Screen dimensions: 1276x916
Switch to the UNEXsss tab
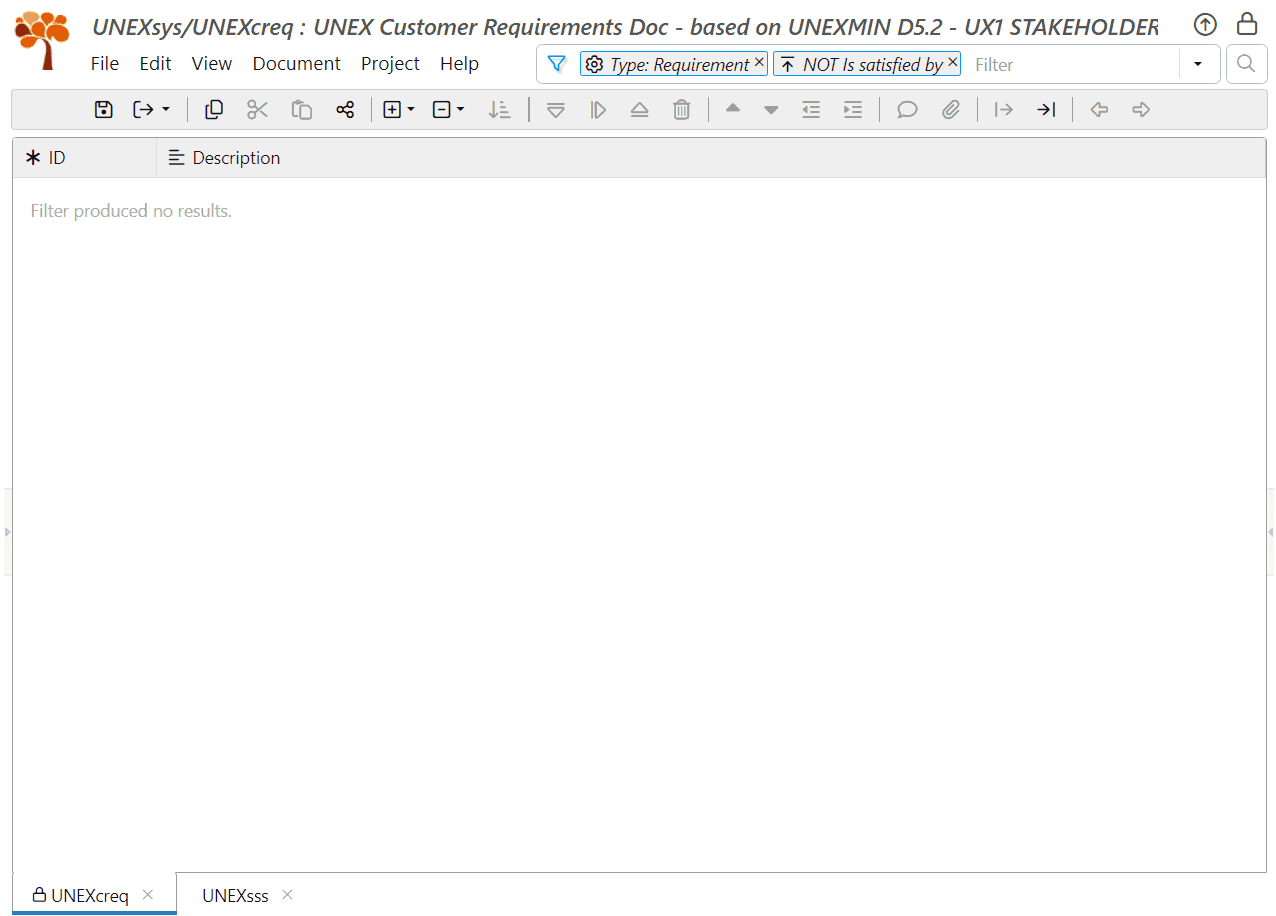235,895
